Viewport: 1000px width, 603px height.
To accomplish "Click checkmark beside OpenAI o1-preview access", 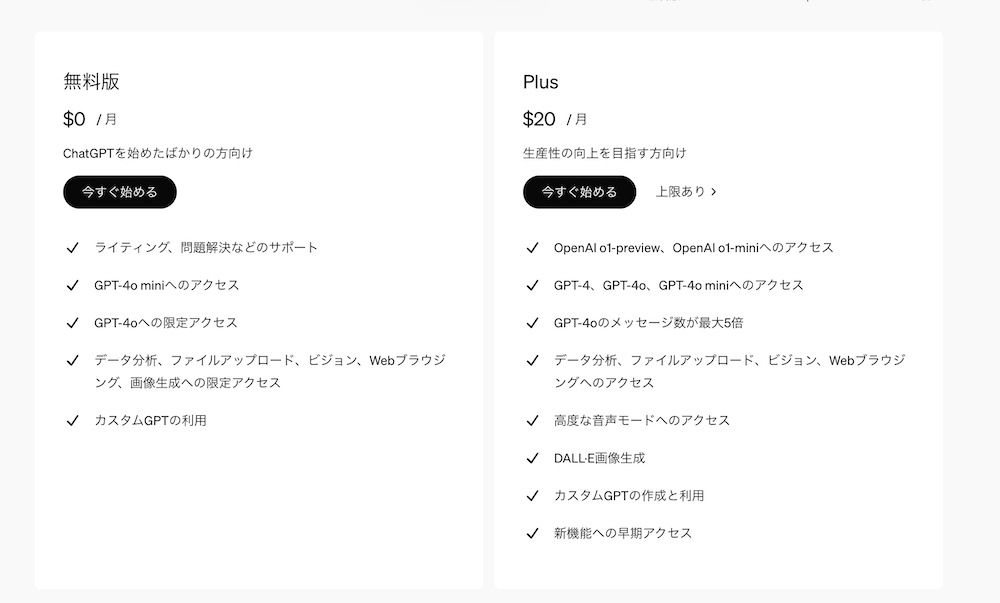I will 532,247.
